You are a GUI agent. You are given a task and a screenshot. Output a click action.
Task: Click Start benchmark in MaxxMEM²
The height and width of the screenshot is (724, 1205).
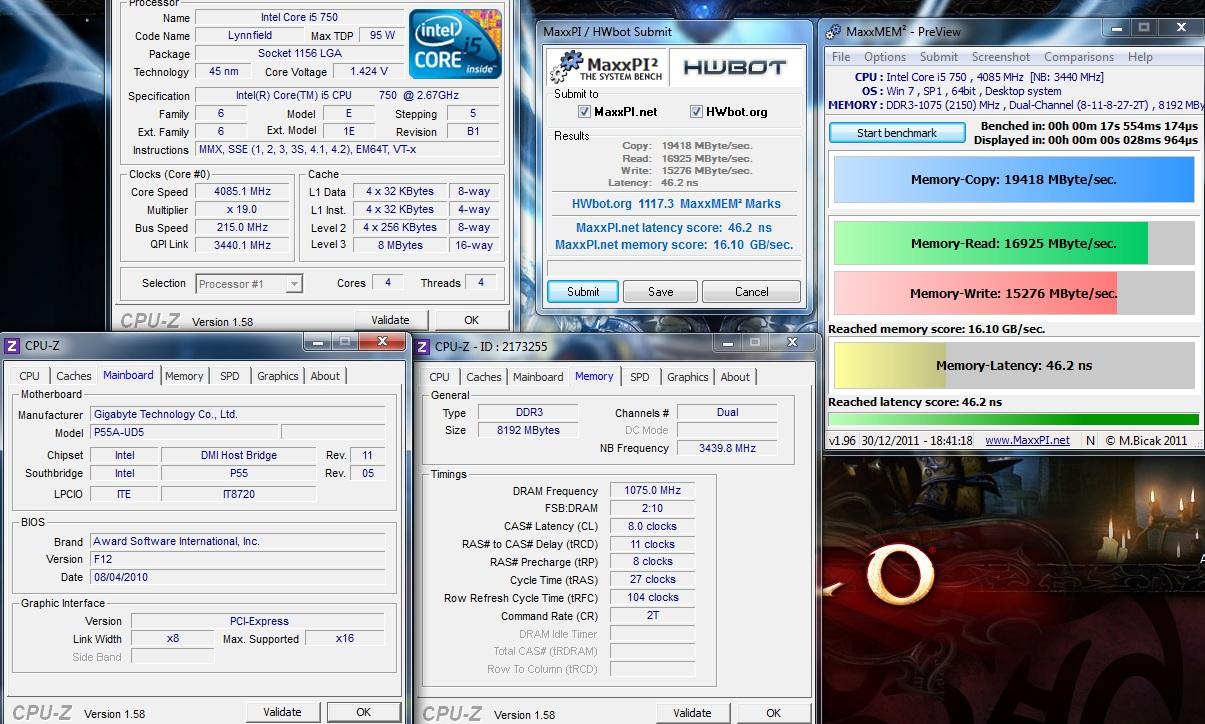pos(897,133)
